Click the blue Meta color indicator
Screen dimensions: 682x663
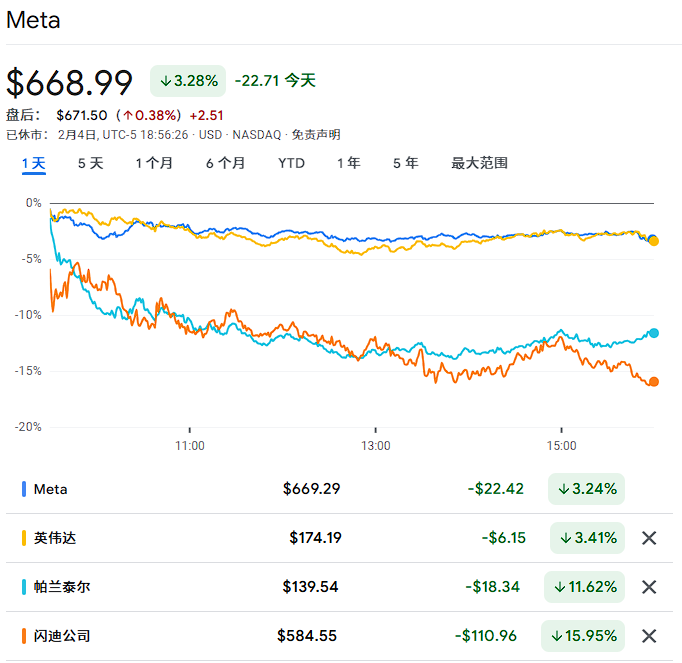point(24,489)
